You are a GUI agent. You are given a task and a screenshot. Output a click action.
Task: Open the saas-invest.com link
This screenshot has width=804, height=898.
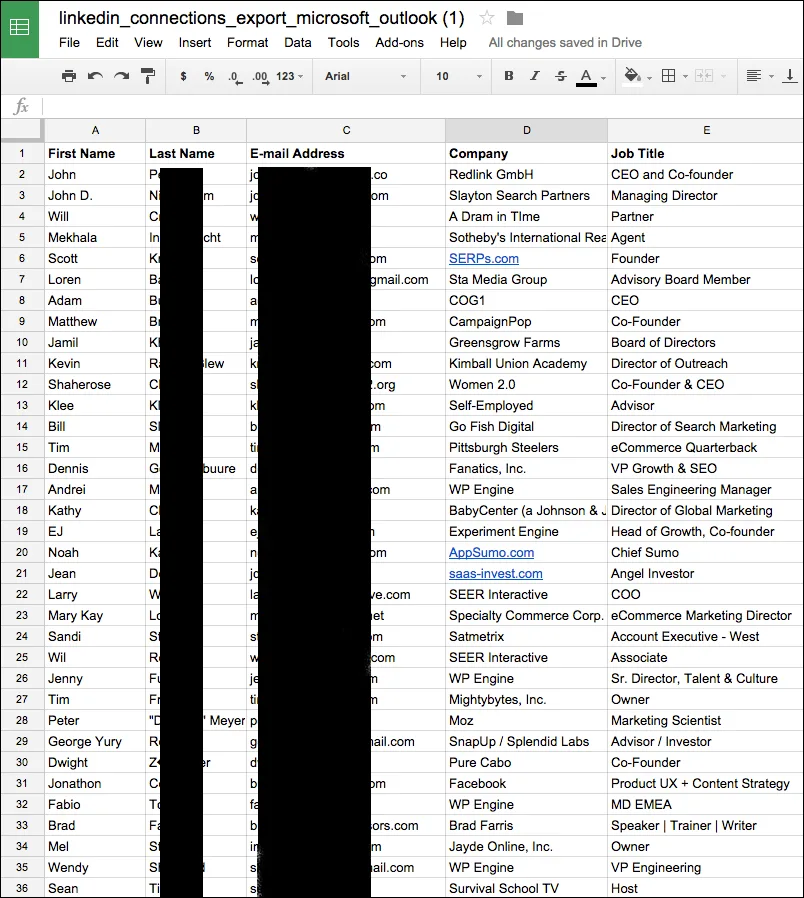496,573
